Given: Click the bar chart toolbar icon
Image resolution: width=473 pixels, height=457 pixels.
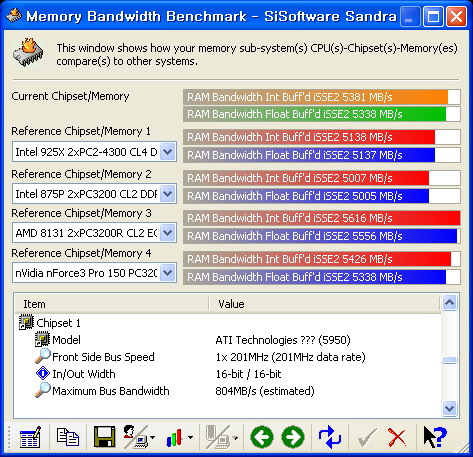Looking at the screenshot, I should click(174, 437).
